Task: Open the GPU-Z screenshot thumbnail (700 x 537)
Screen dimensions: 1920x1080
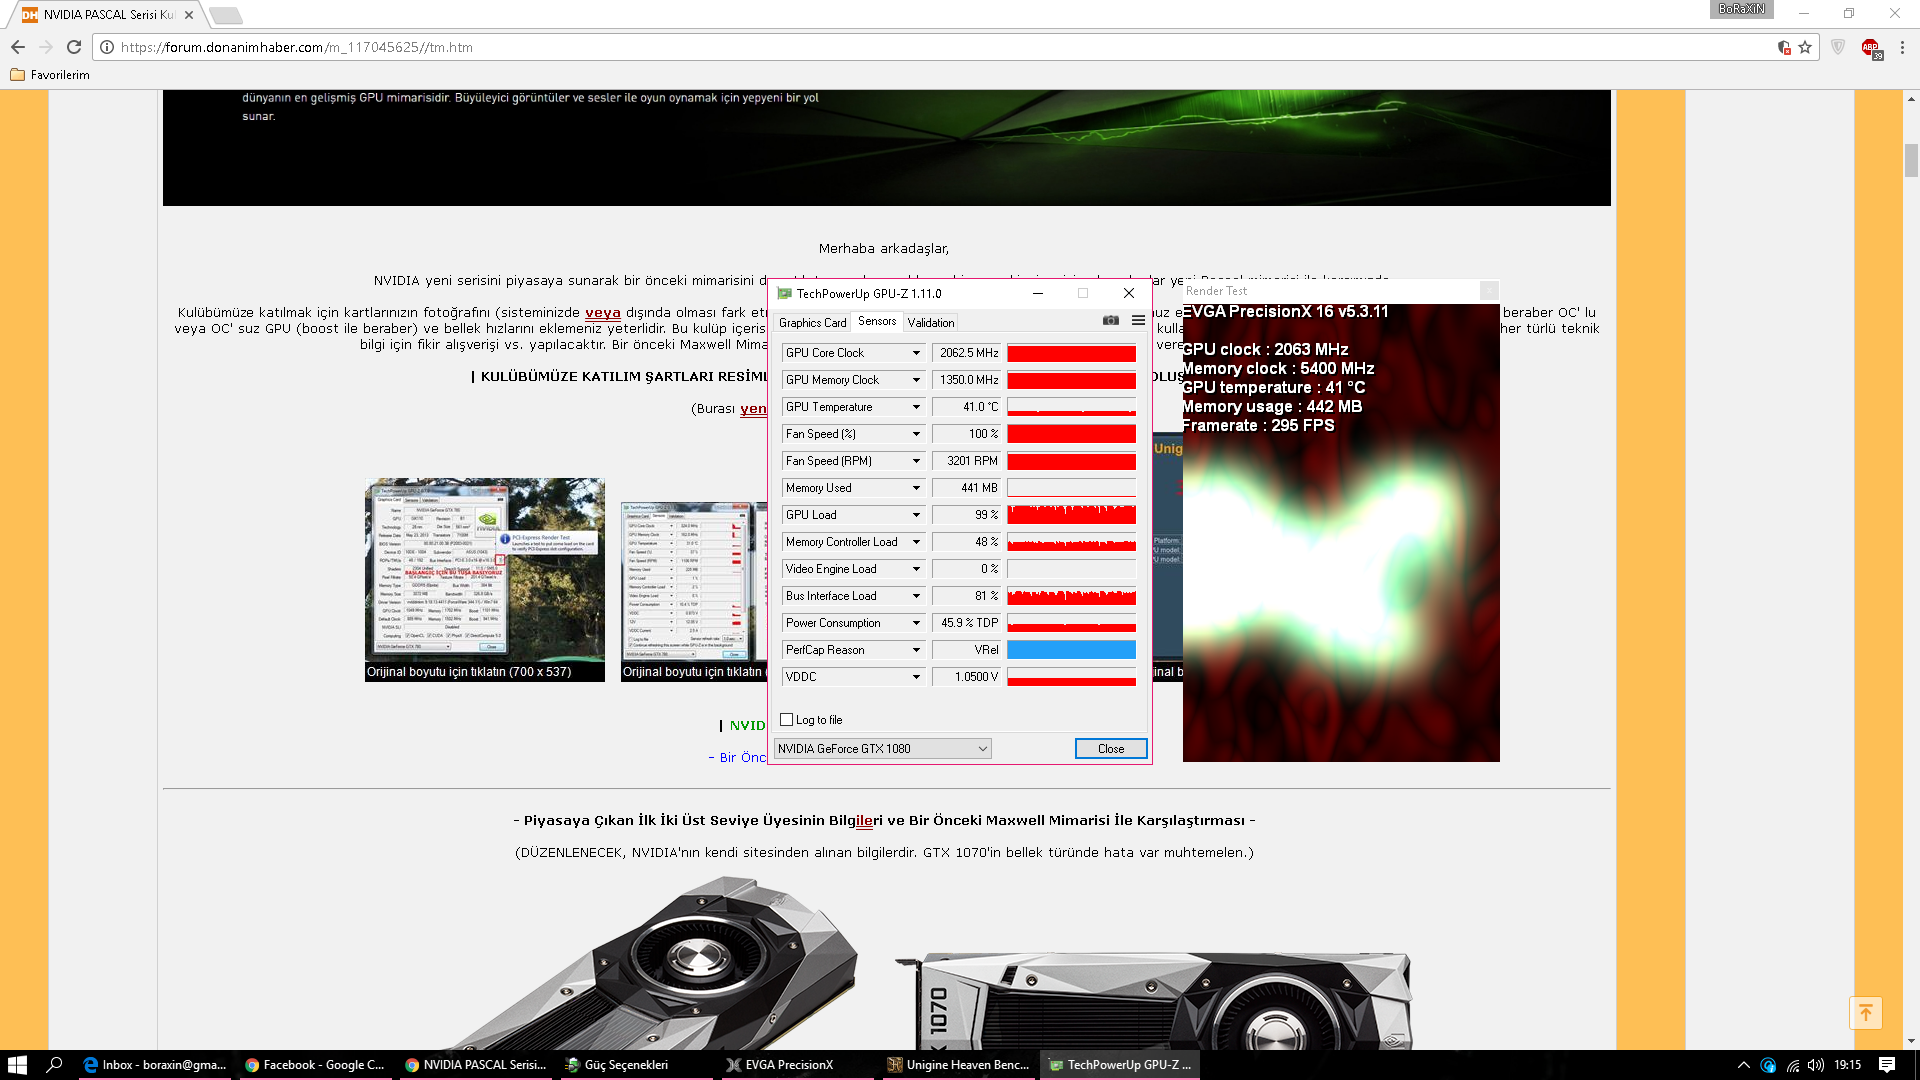Action: [485, 580]
